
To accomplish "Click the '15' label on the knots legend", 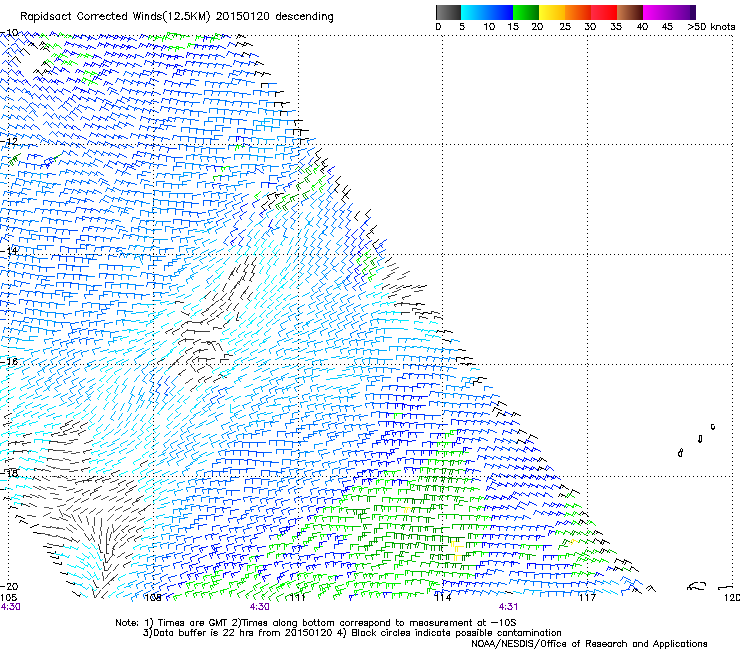I will [513, 27].
